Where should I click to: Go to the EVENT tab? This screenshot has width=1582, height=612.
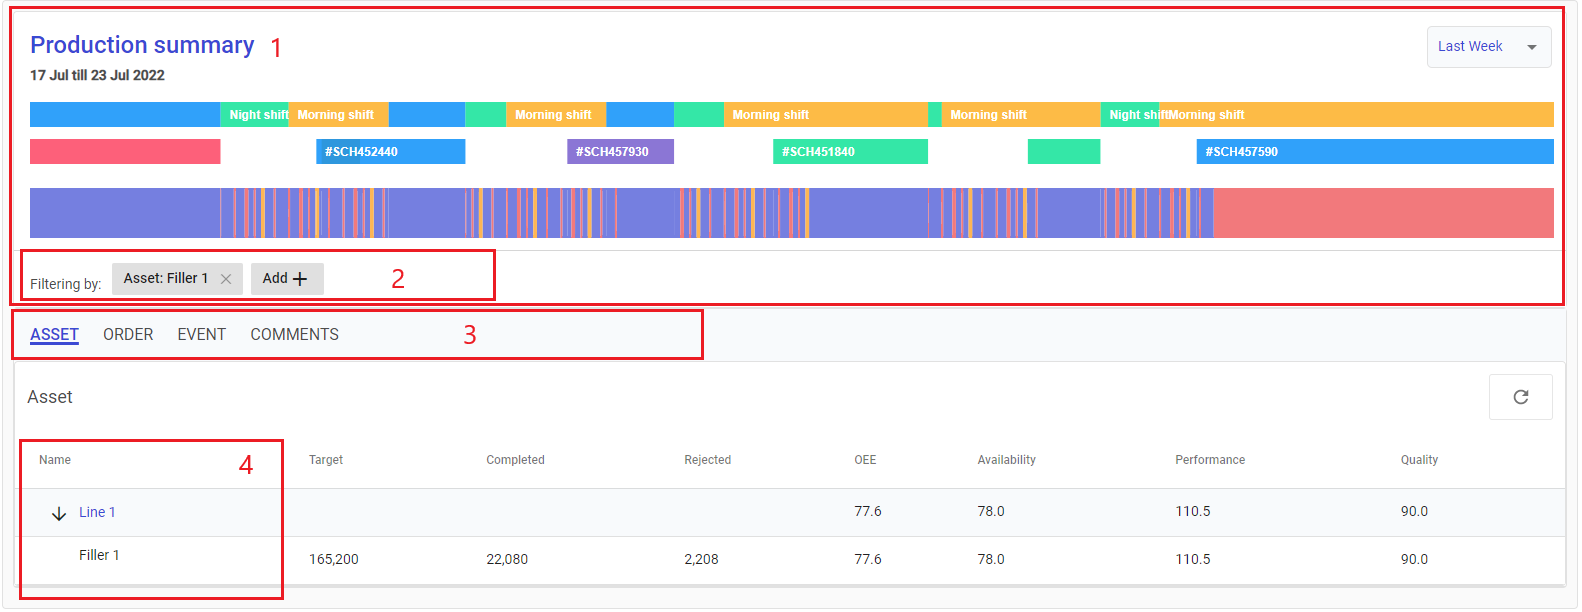[202, 334]
